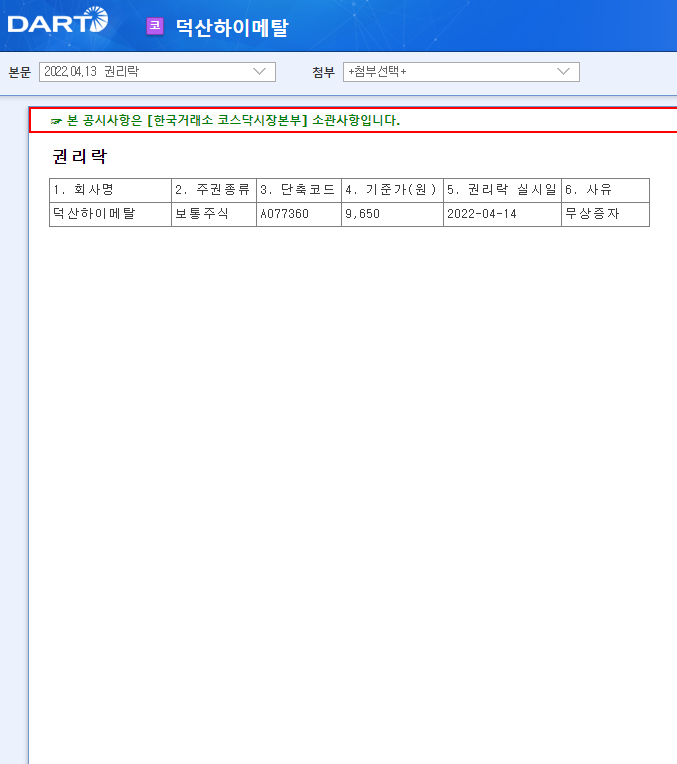Click the '6. 사유' column header

(x=605, y=190)
